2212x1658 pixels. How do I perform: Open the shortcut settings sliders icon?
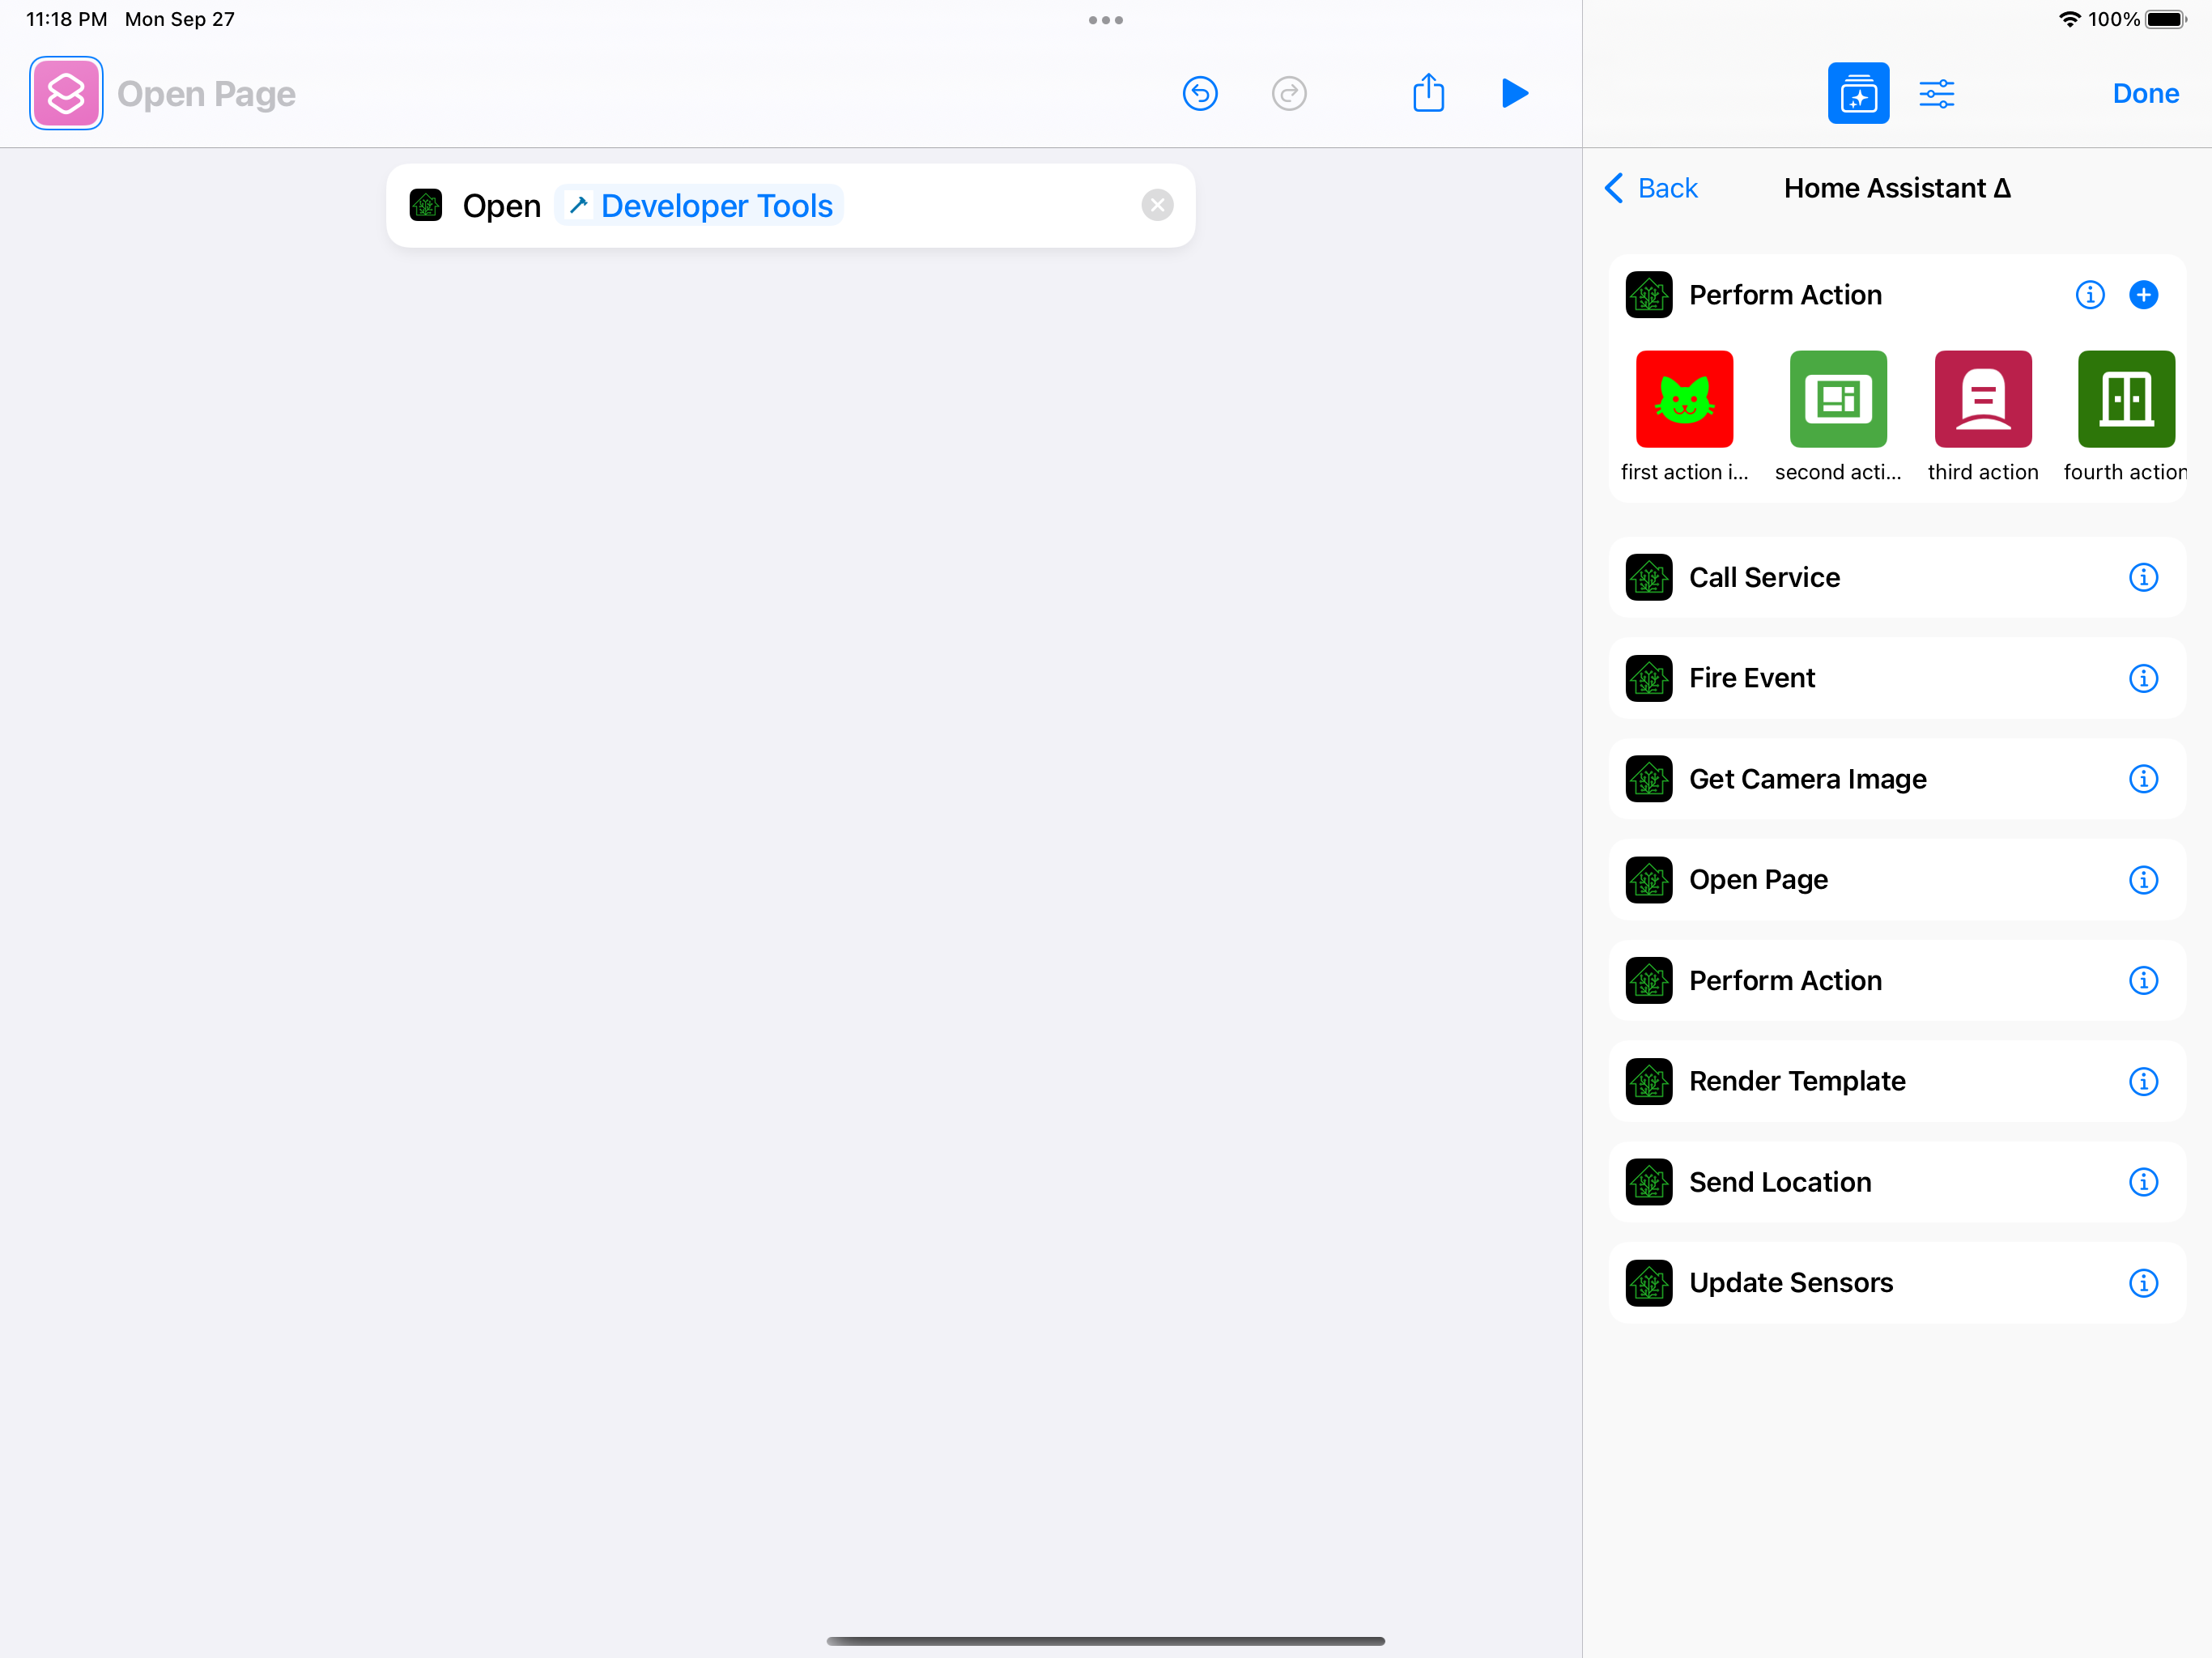pyautogui.click(x=1936, y=93)
